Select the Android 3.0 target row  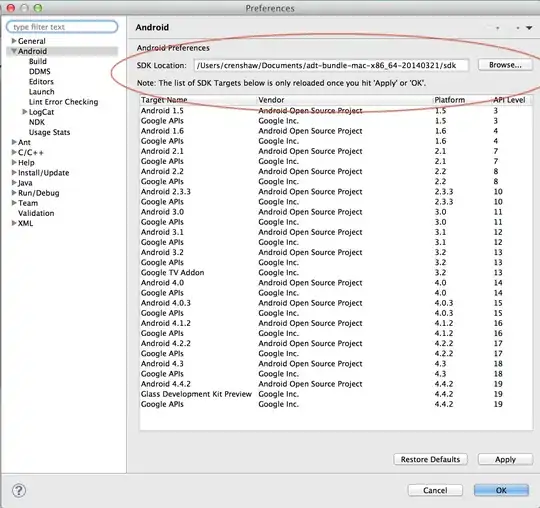click(336, 212)
